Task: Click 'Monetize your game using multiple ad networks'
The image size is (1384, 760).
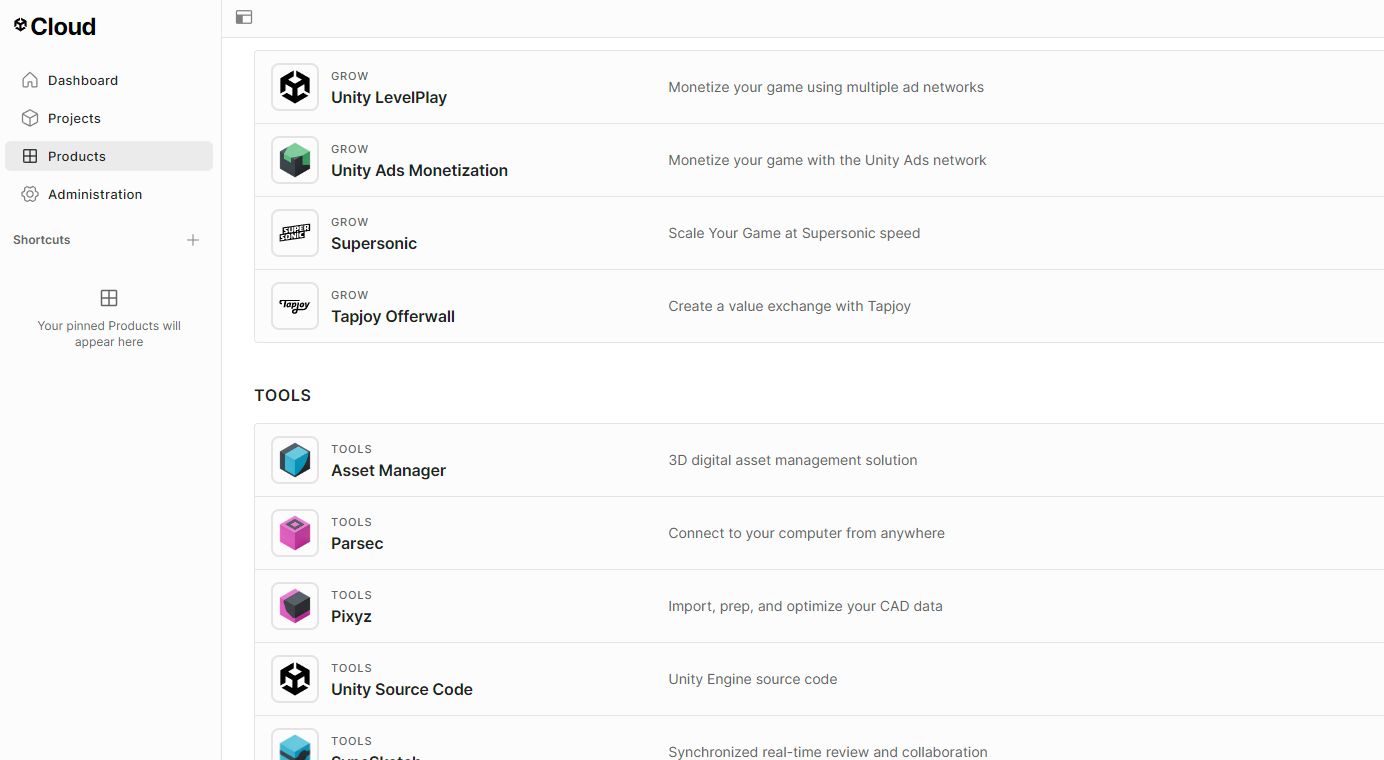Action: coord(826,87)
